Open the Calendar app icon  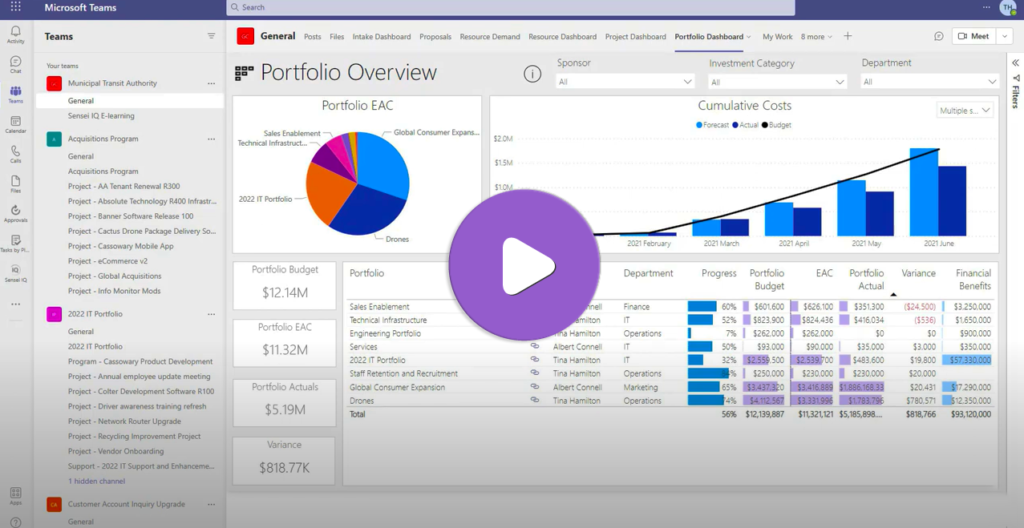[15, 124]
